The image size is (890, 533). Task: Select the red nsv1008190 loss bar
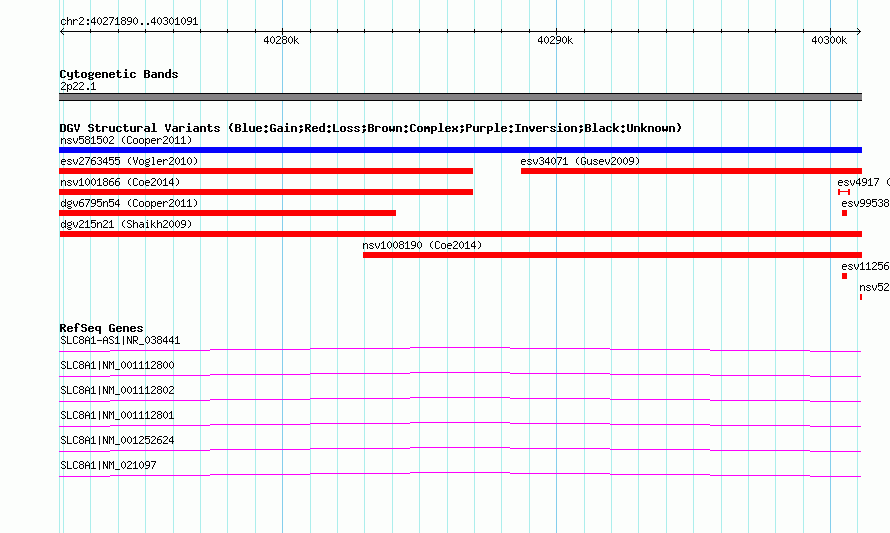click(612, 255)
